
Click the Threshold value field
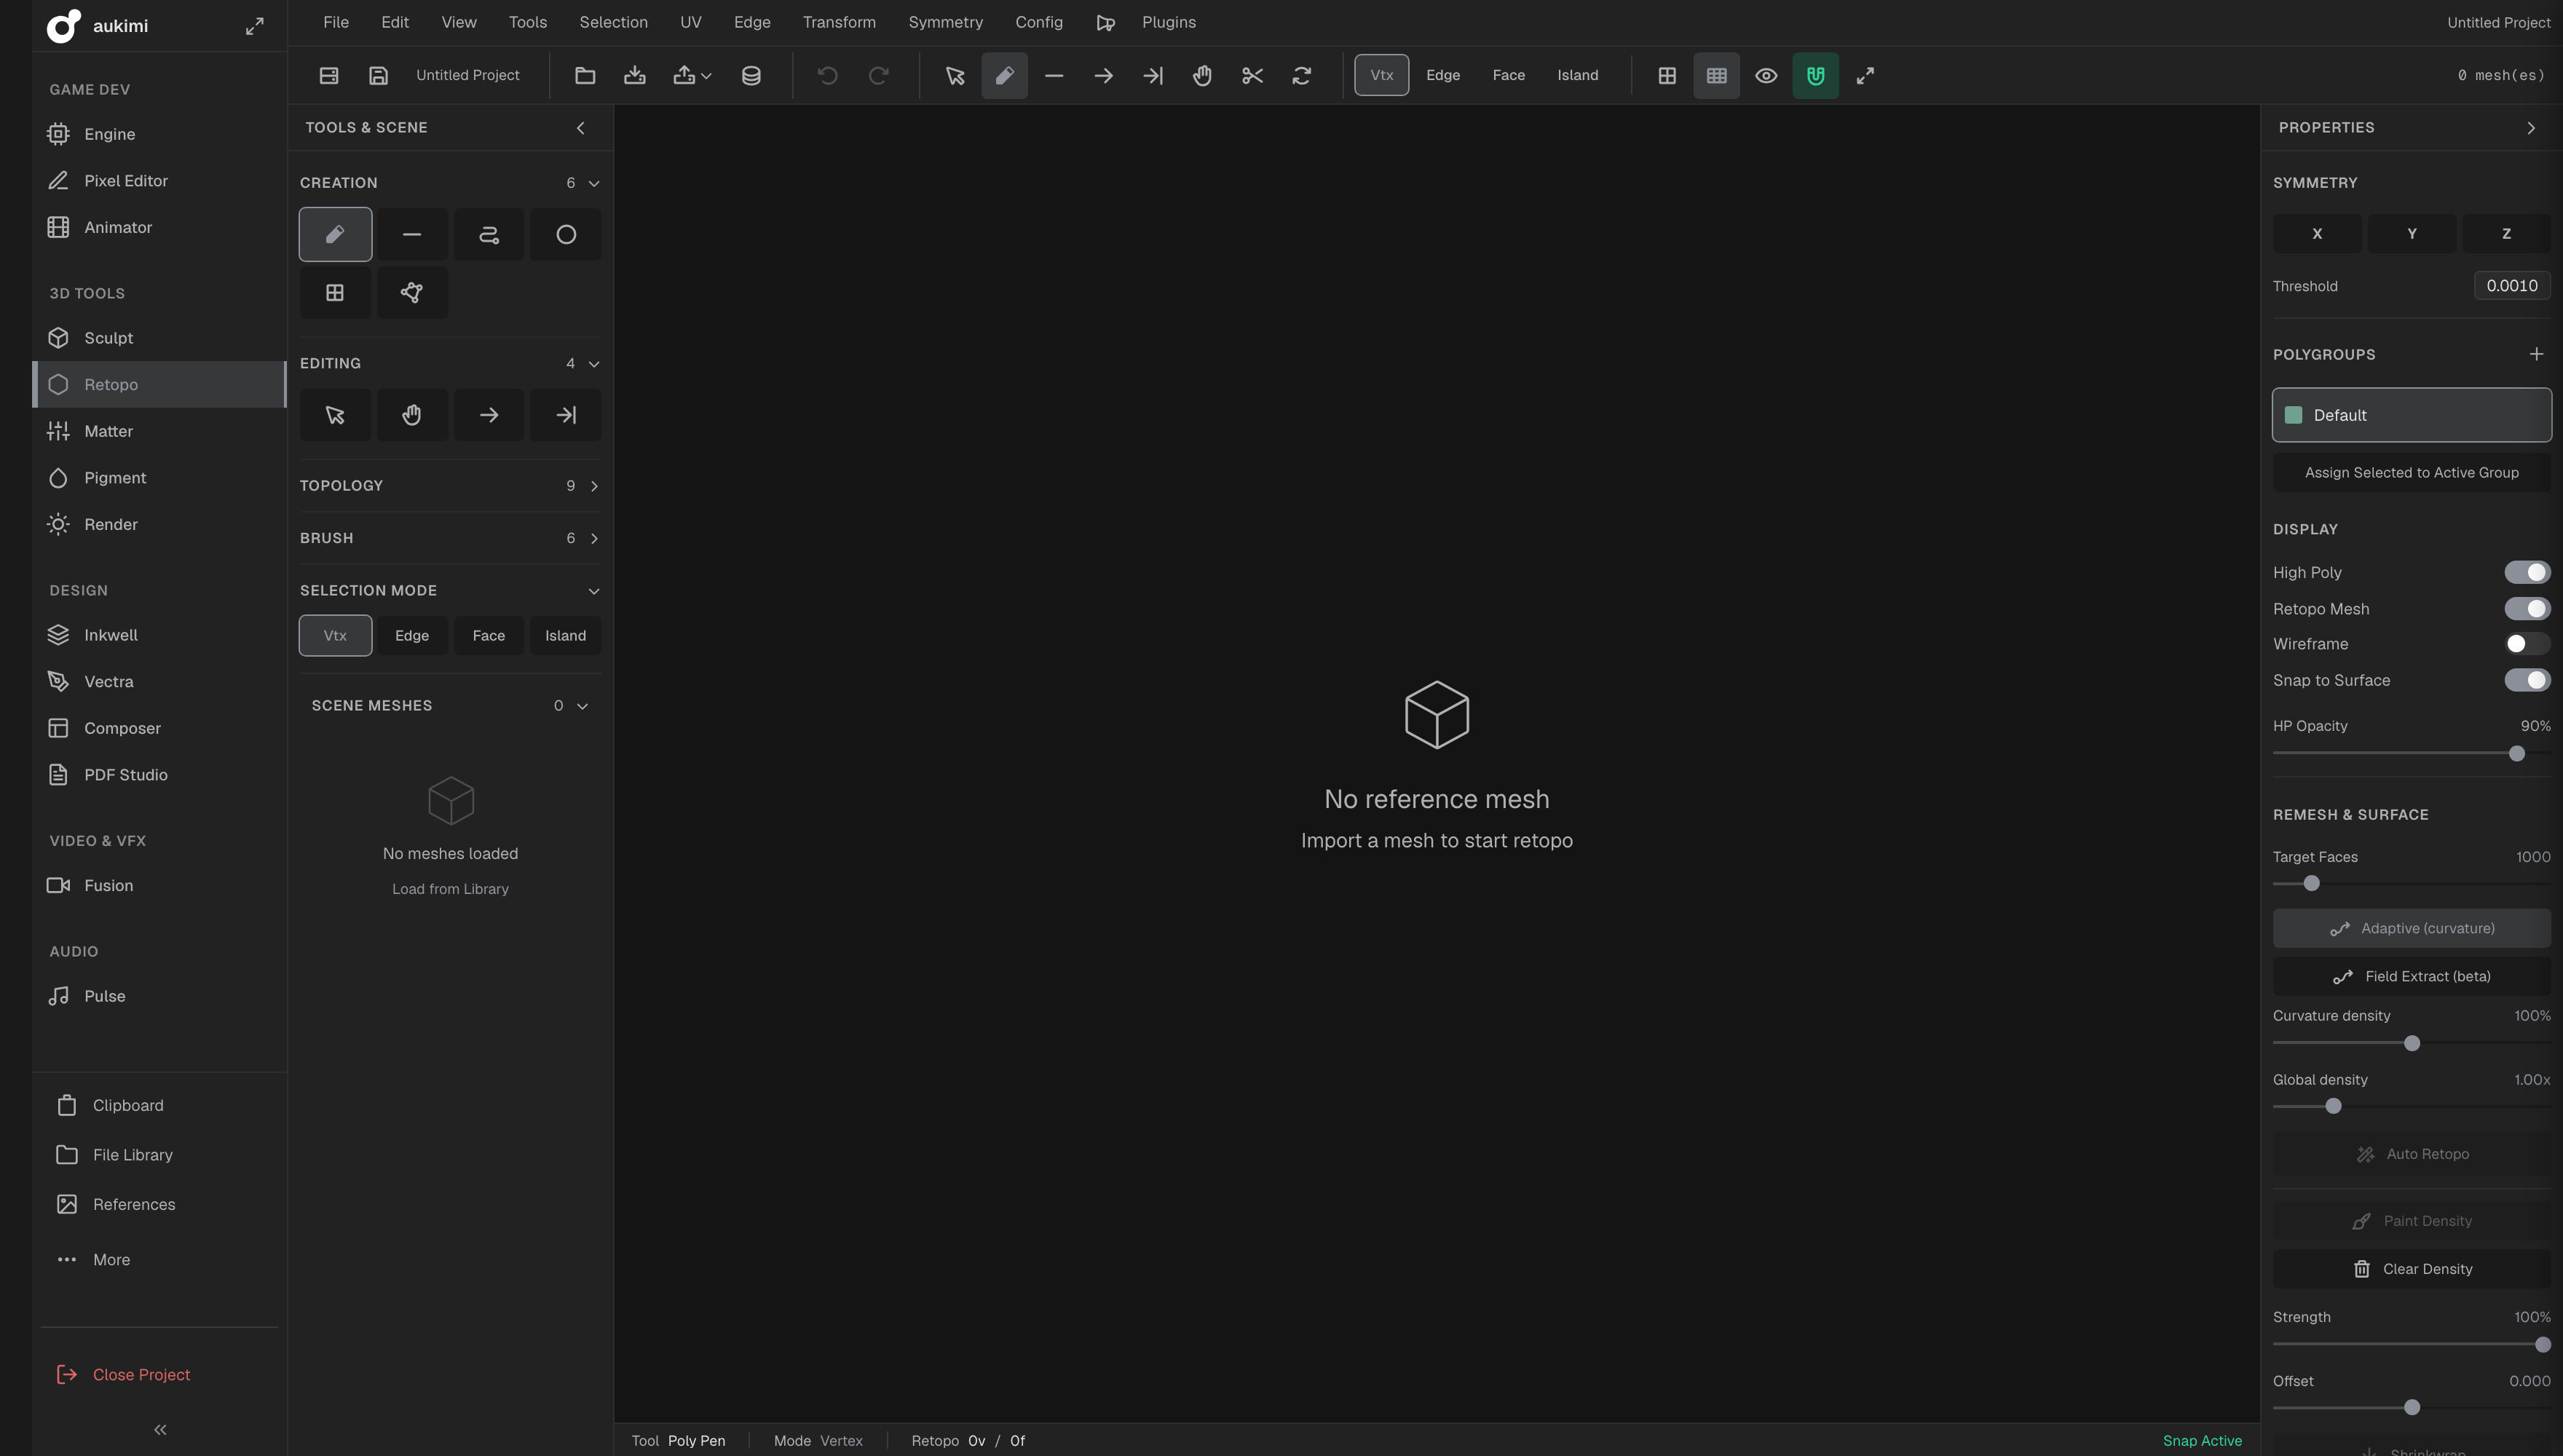click(x=2511, y=286)
